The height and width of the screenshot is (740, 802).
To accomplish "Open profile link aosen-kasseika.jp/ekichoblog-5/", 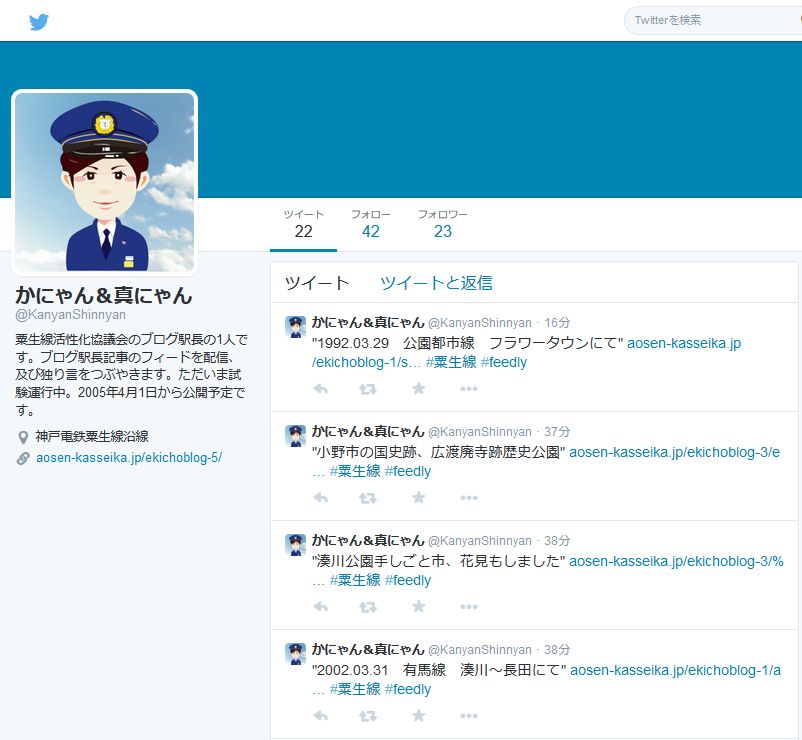I will [129, 458].
